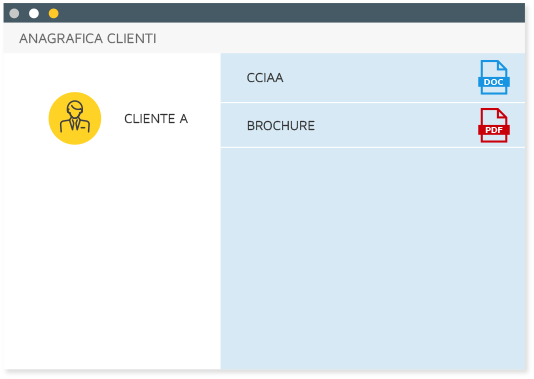Click the ANAGRAFICA CLIENTI header title
The image size is (534, 379).
coord(88,38)
